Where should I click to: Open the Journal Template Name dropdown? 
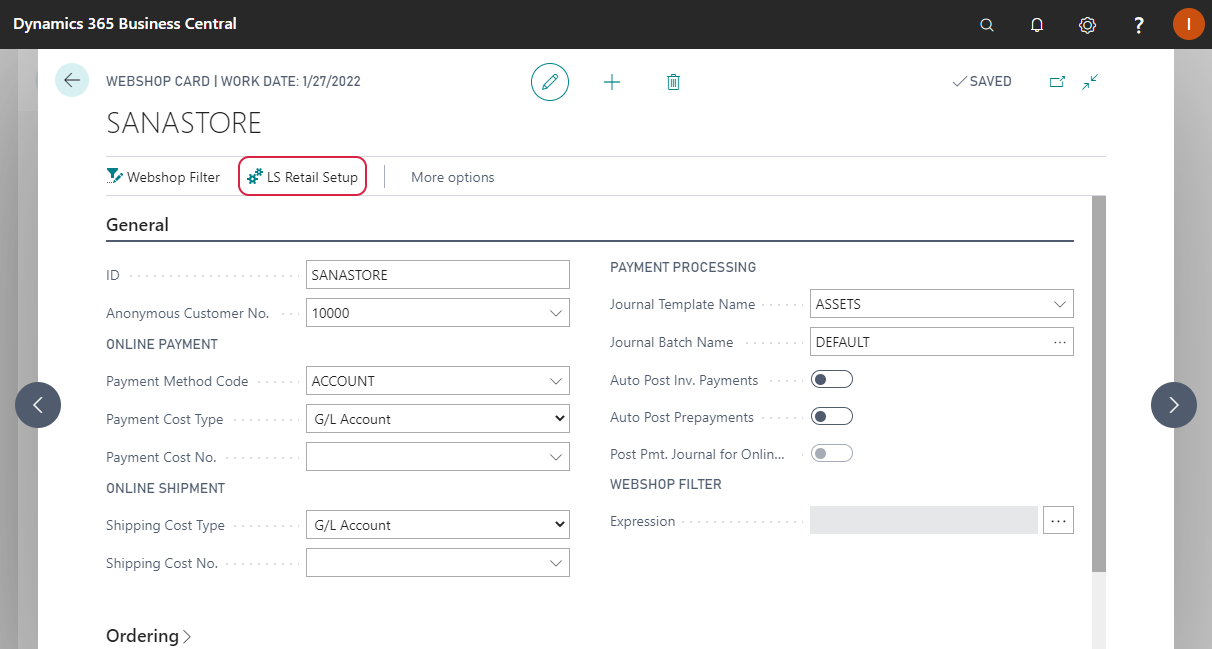click(1061, 304)
